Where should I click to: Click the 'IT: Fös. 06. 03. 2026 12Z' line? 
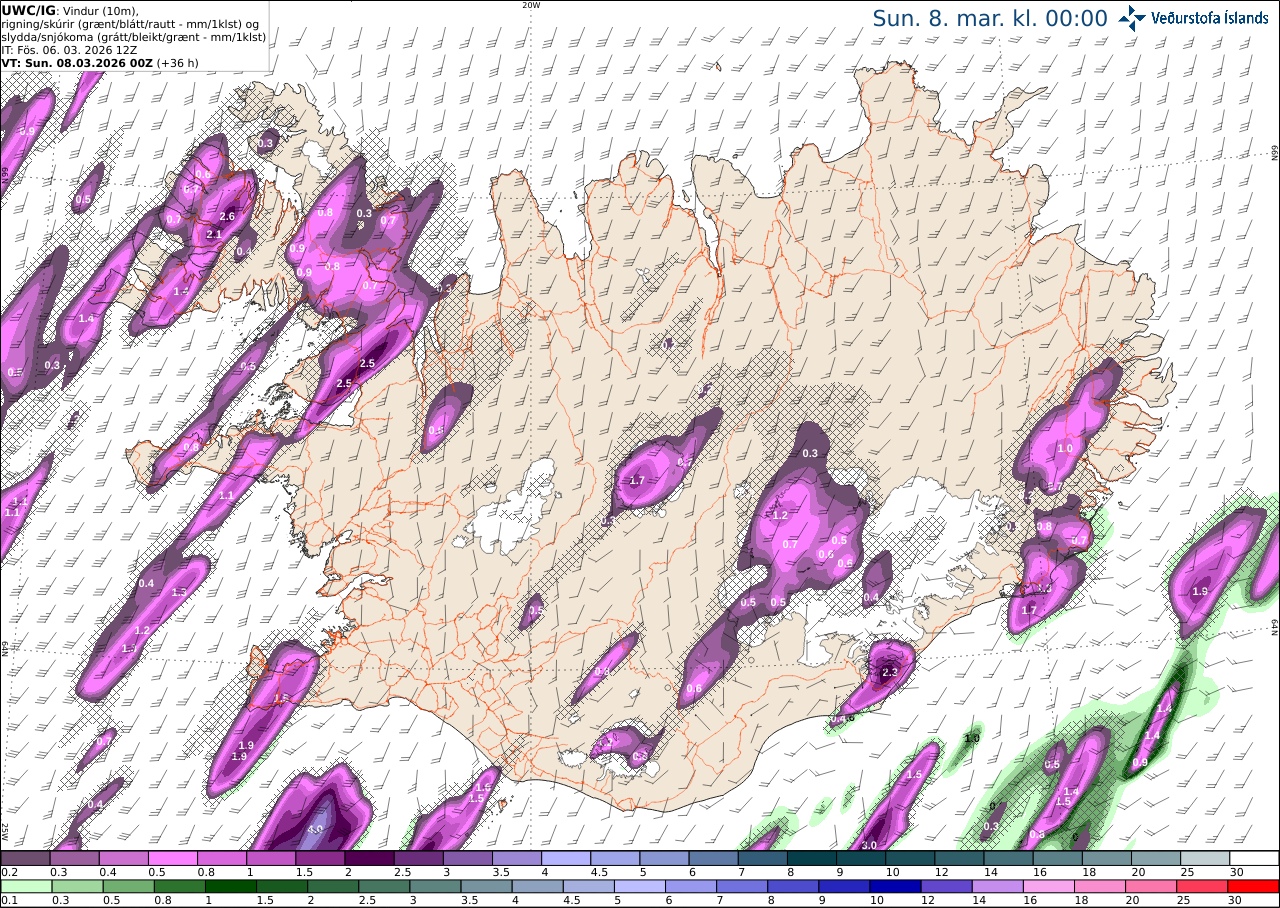[x=68, y=49]
